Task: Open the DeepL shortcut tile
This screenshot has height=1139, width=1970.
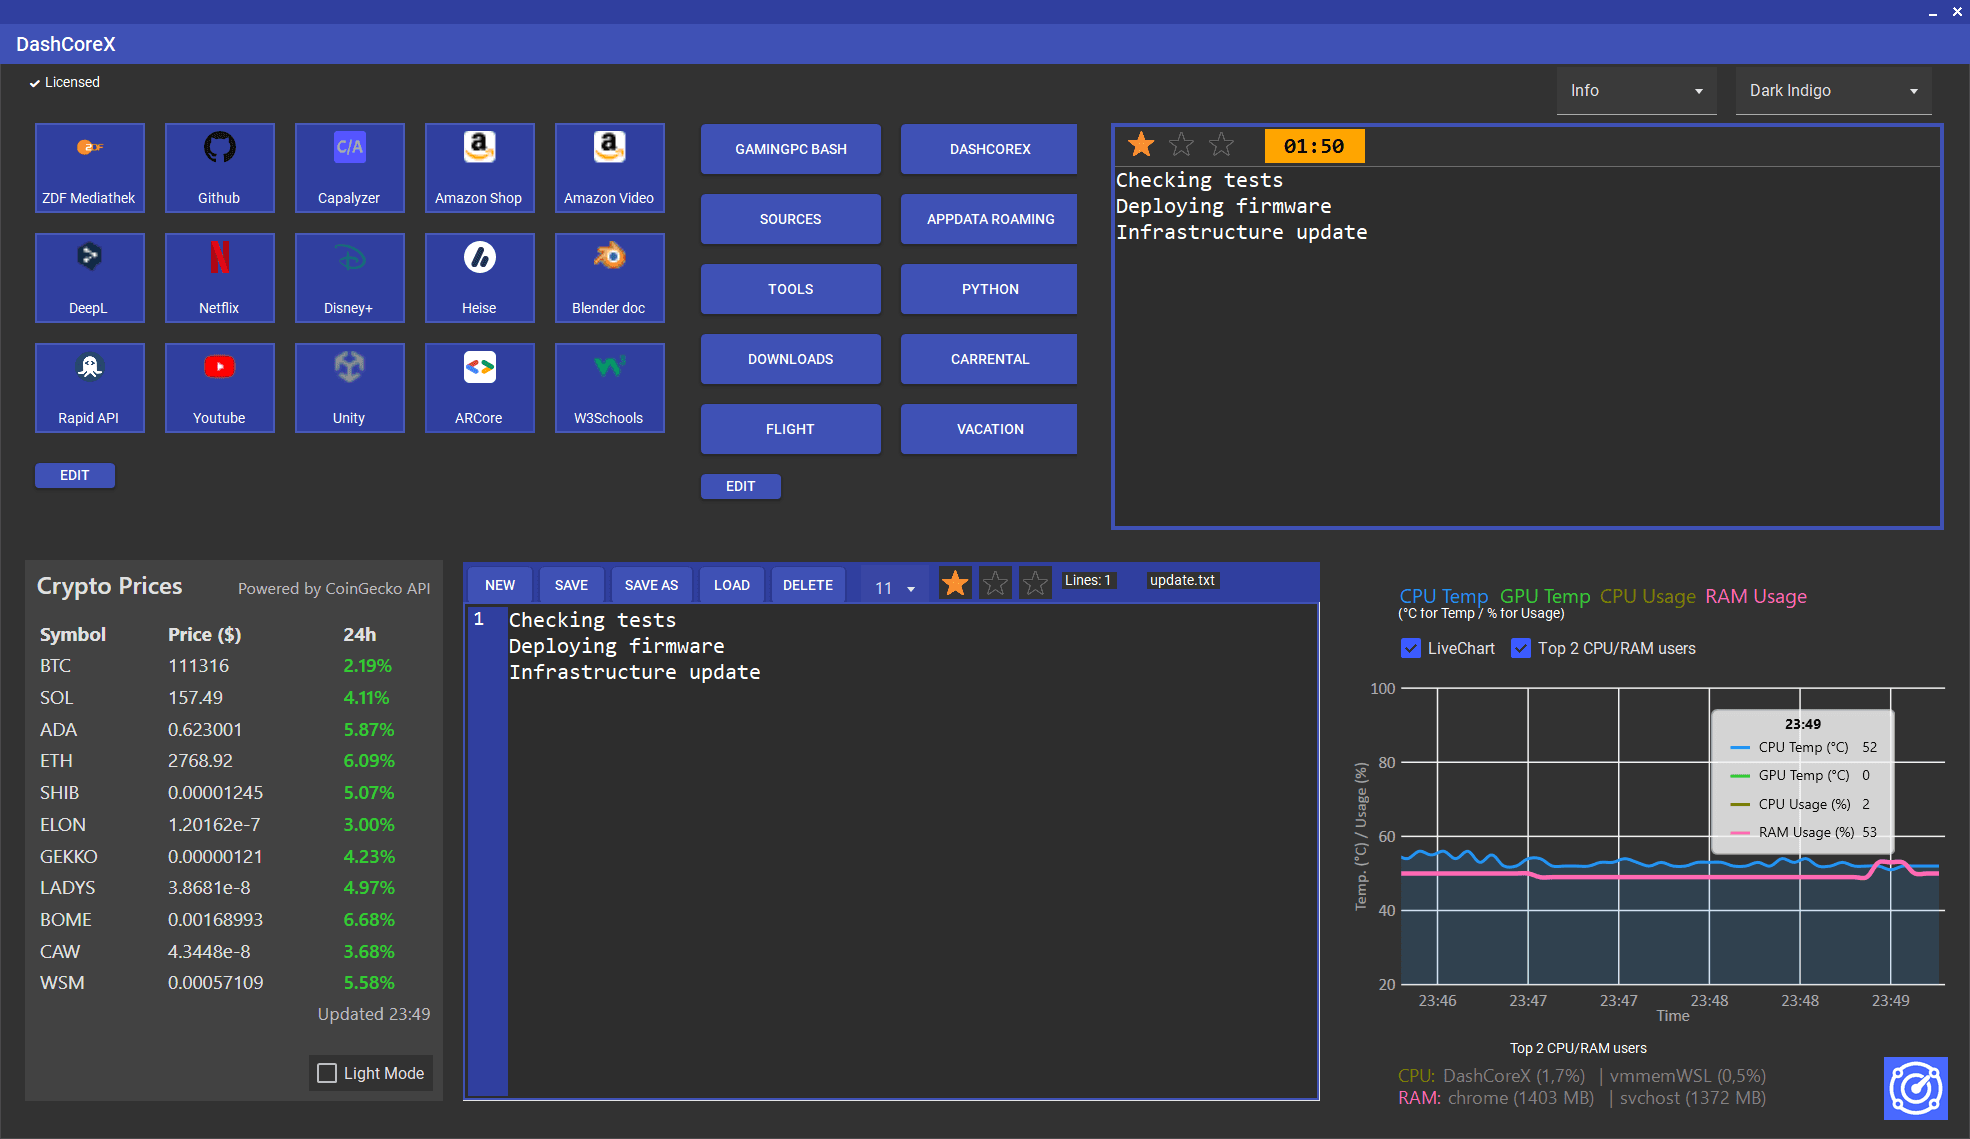Action: [x=89, y=278]
